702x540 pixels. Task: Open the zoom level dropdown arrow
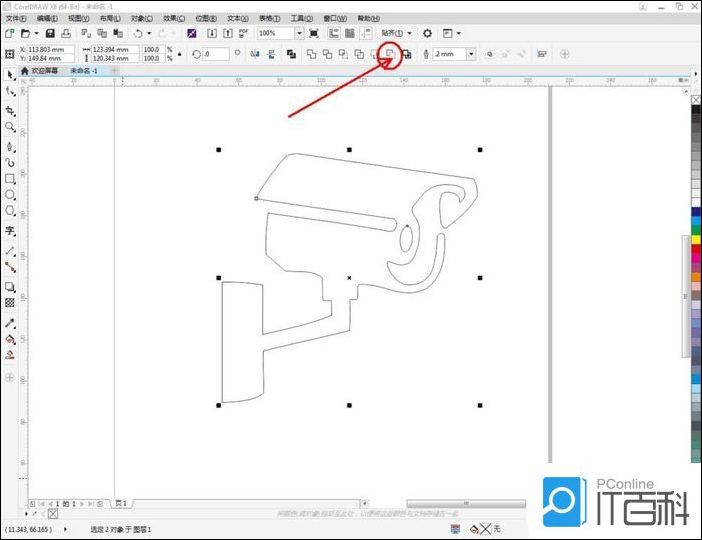[299, 33]
